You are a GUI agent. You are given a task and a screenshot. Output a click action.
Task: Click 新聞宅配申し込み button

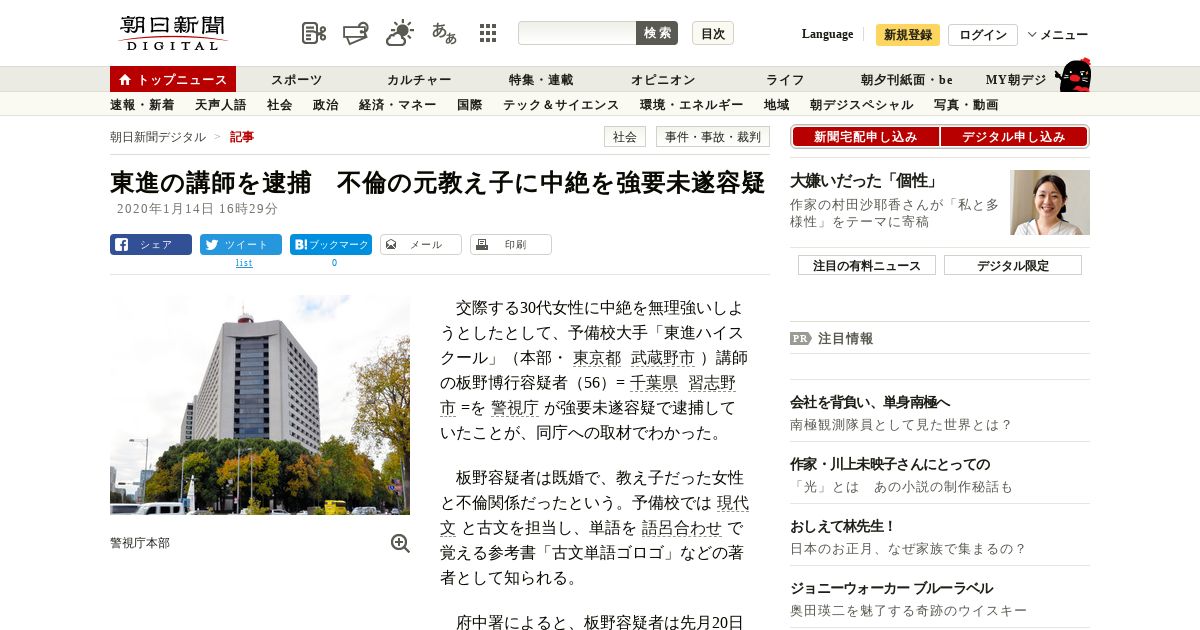pyautogui.click(x=865, y=137)
